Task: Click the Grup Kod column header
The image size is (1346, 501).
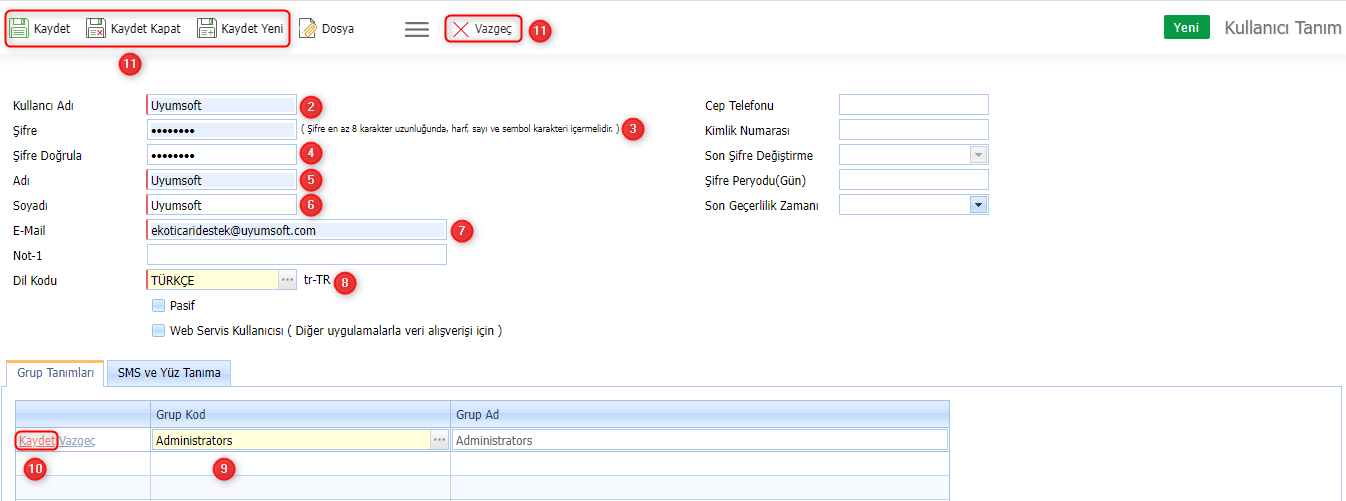Action: [x=300, y=413]
